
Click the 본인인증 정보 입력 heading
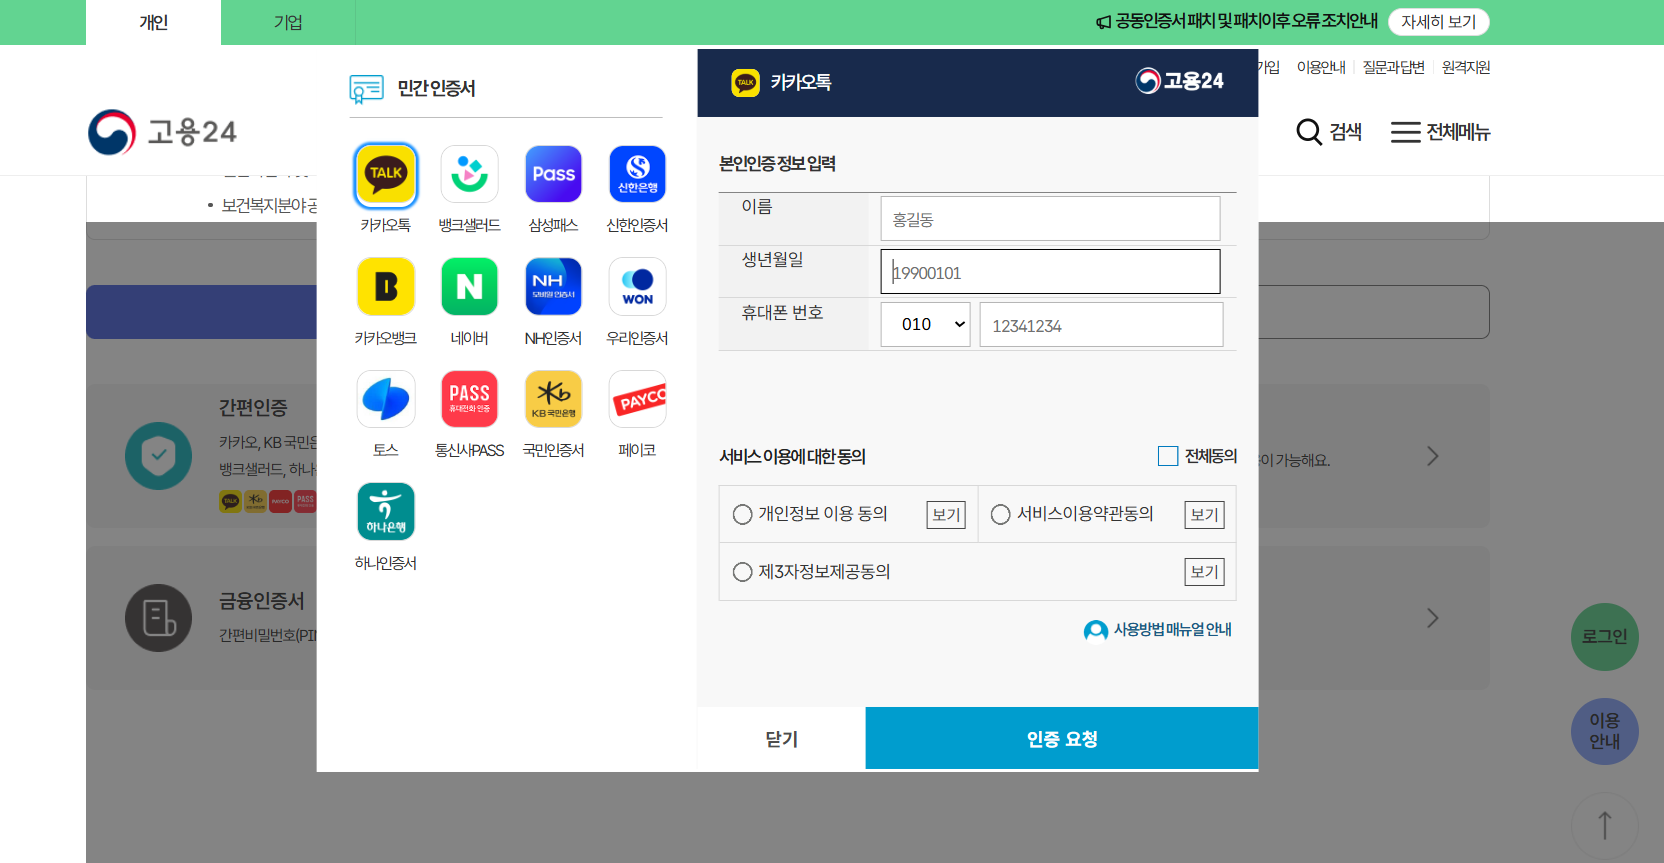click(x=777, y=163)
